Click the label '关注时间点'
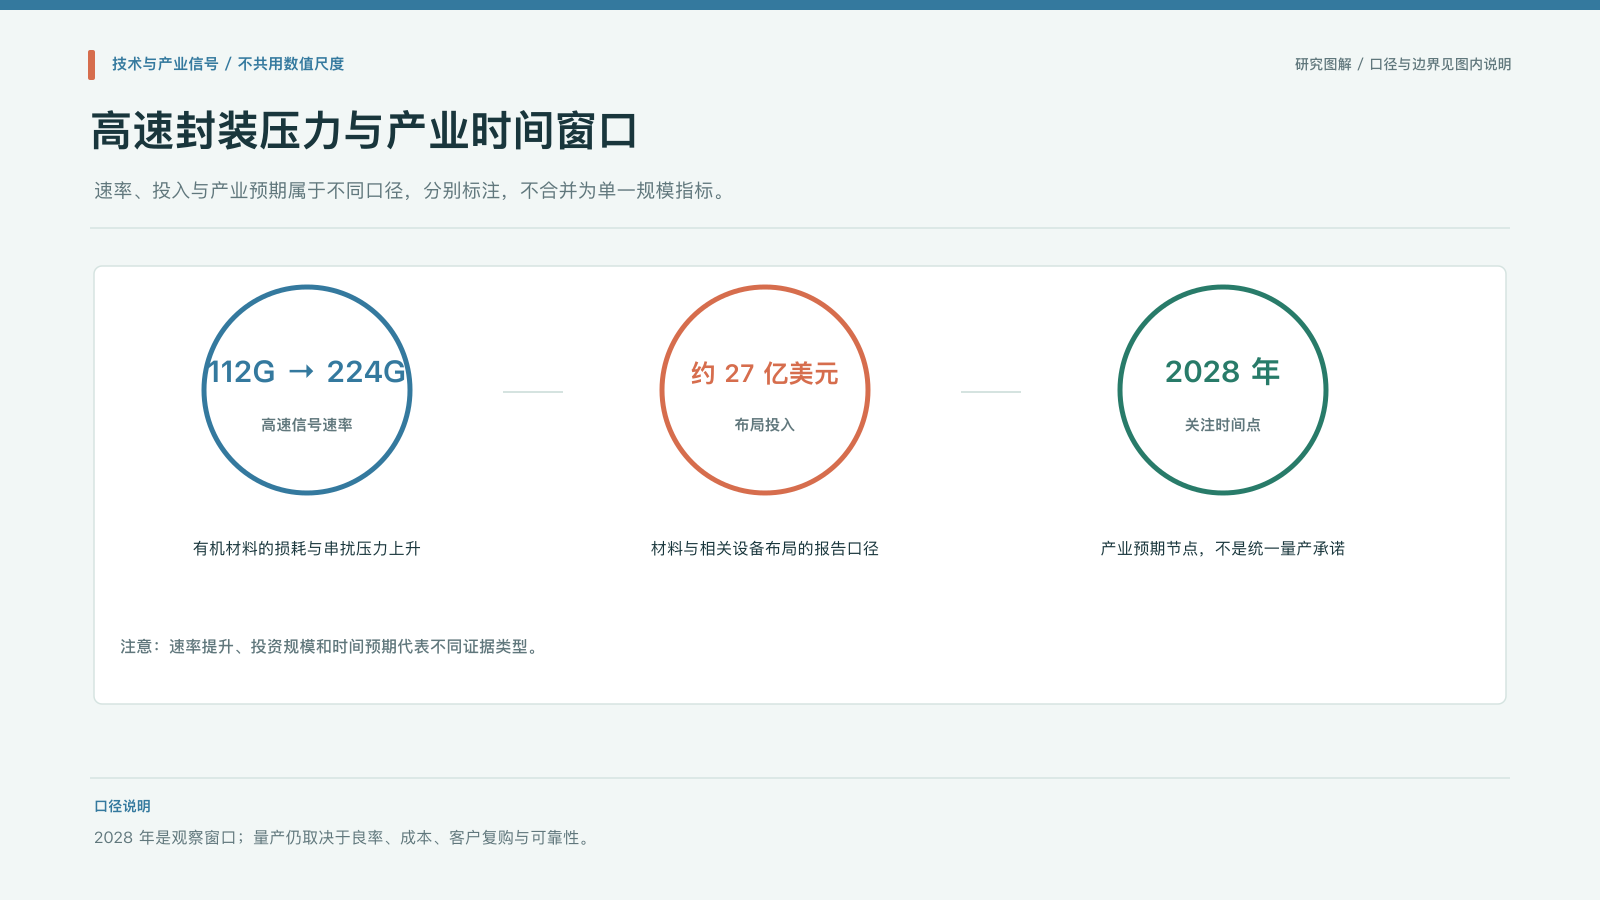 point(1223,425)
